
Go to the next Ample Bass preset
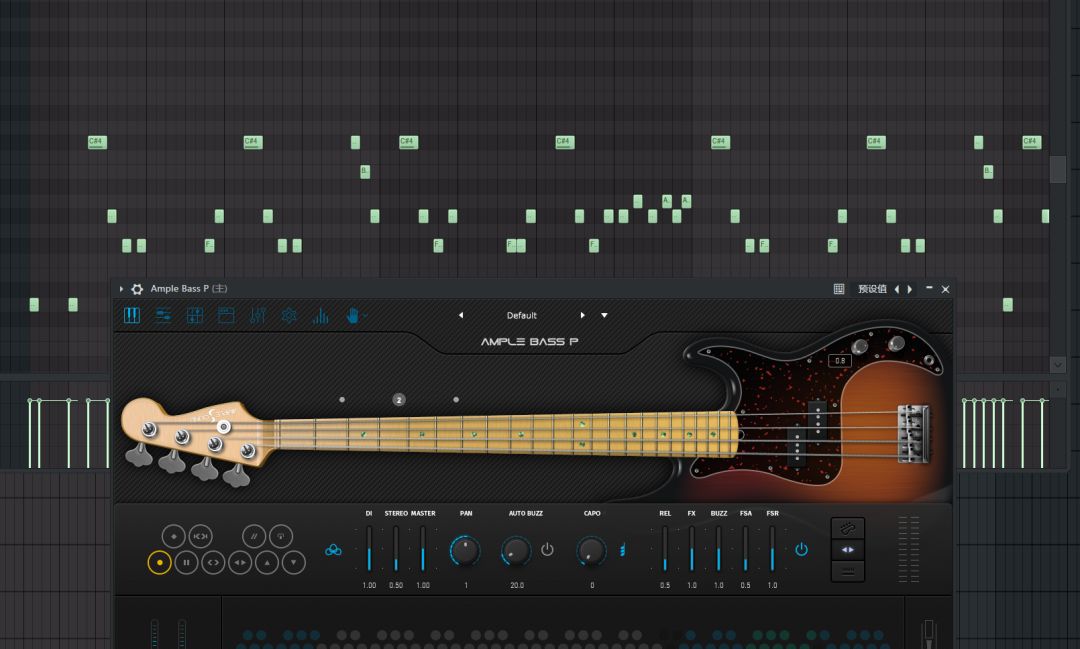tap(583, 315)
